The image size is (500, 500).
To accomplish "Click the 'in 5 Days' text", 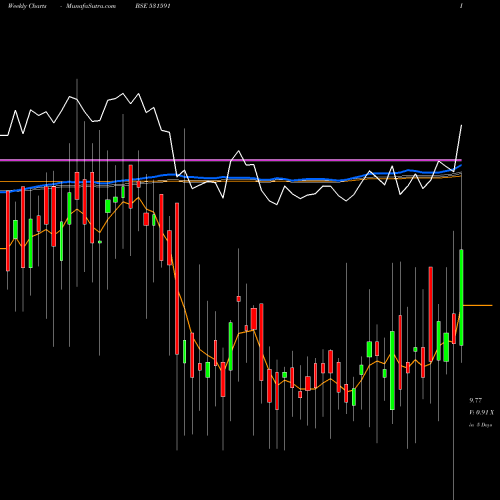I will point(481,425).
